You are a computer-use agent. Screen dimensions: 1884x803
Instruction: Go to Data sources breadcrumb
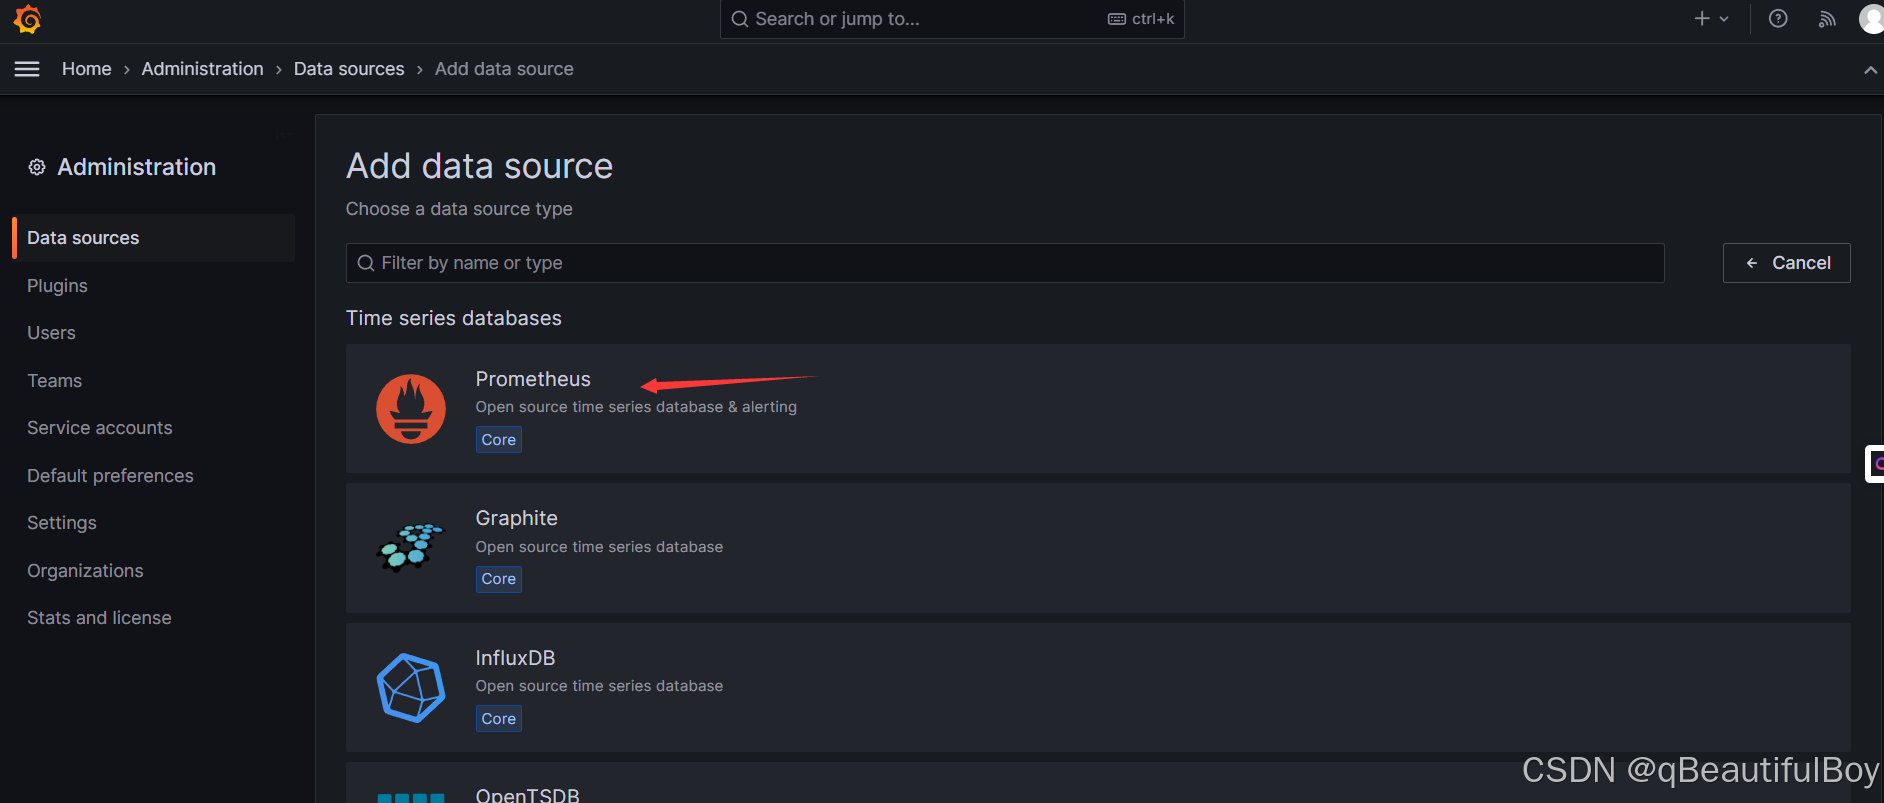tap(349, 69)
